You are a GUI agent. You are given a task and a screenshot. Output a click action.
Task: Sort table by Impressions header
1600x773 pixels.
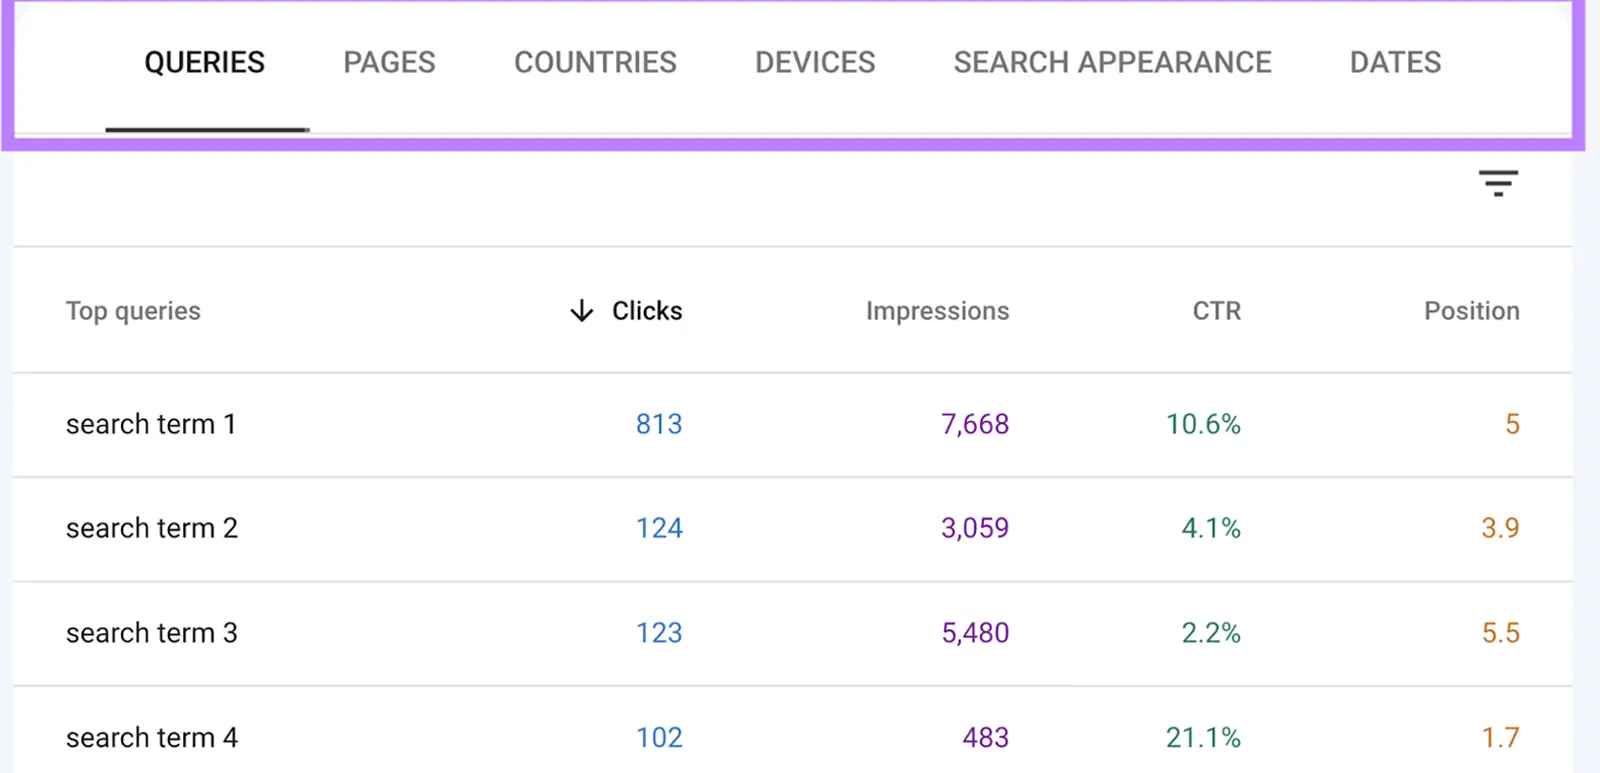point(937,311)
